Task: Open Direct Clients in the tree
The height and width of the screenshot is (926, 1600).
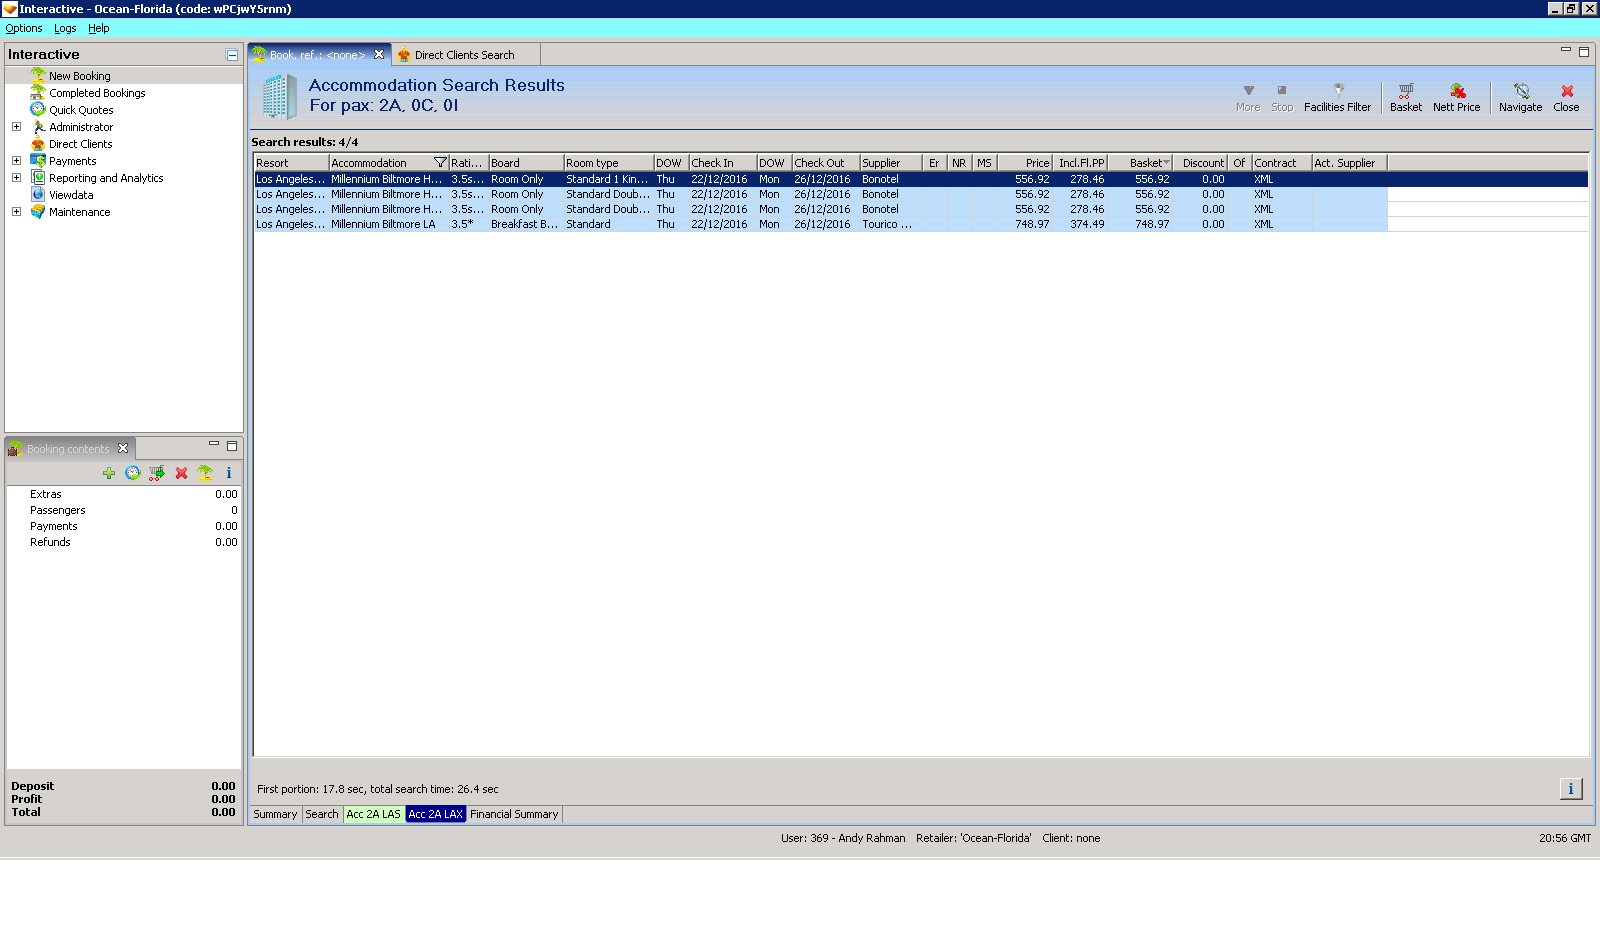Action: (81, 144)
